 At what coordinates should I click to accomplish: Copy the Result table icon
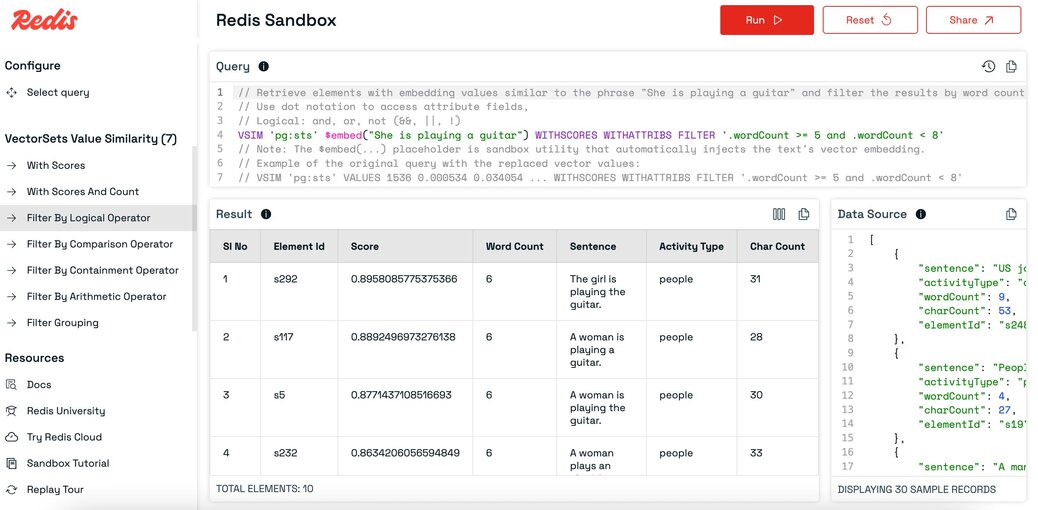point(804,214)
